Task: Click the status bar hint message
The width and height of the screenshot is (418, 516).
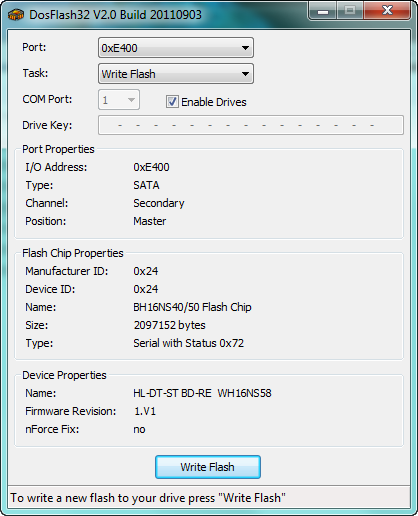Action: pos(148,498)
